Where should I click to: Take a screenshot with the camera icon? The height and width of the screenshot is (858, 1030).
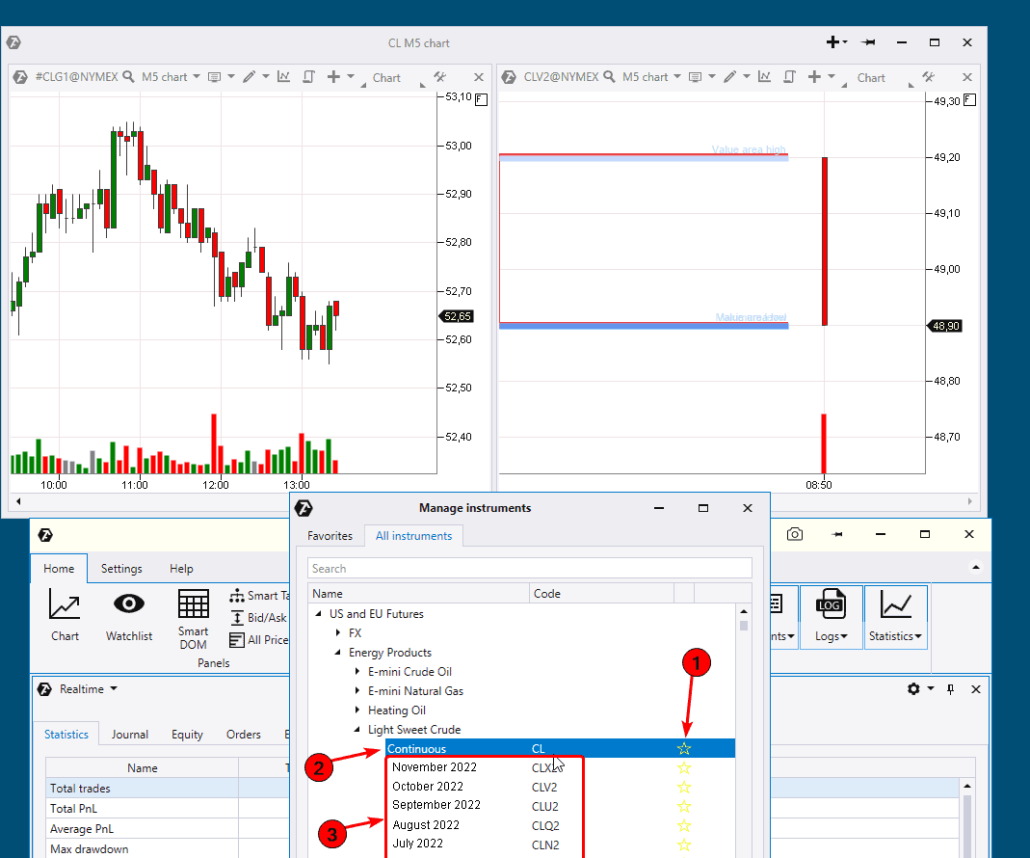[x=794, y=535]
